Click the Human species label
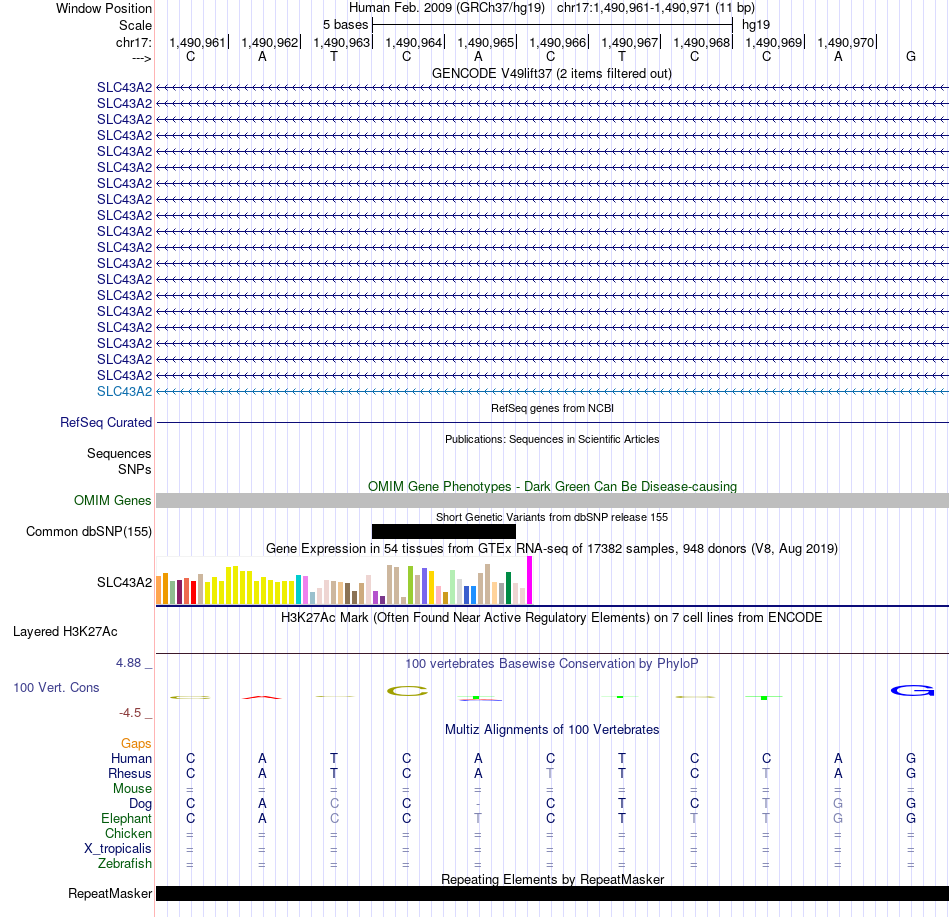 (131, 758)
